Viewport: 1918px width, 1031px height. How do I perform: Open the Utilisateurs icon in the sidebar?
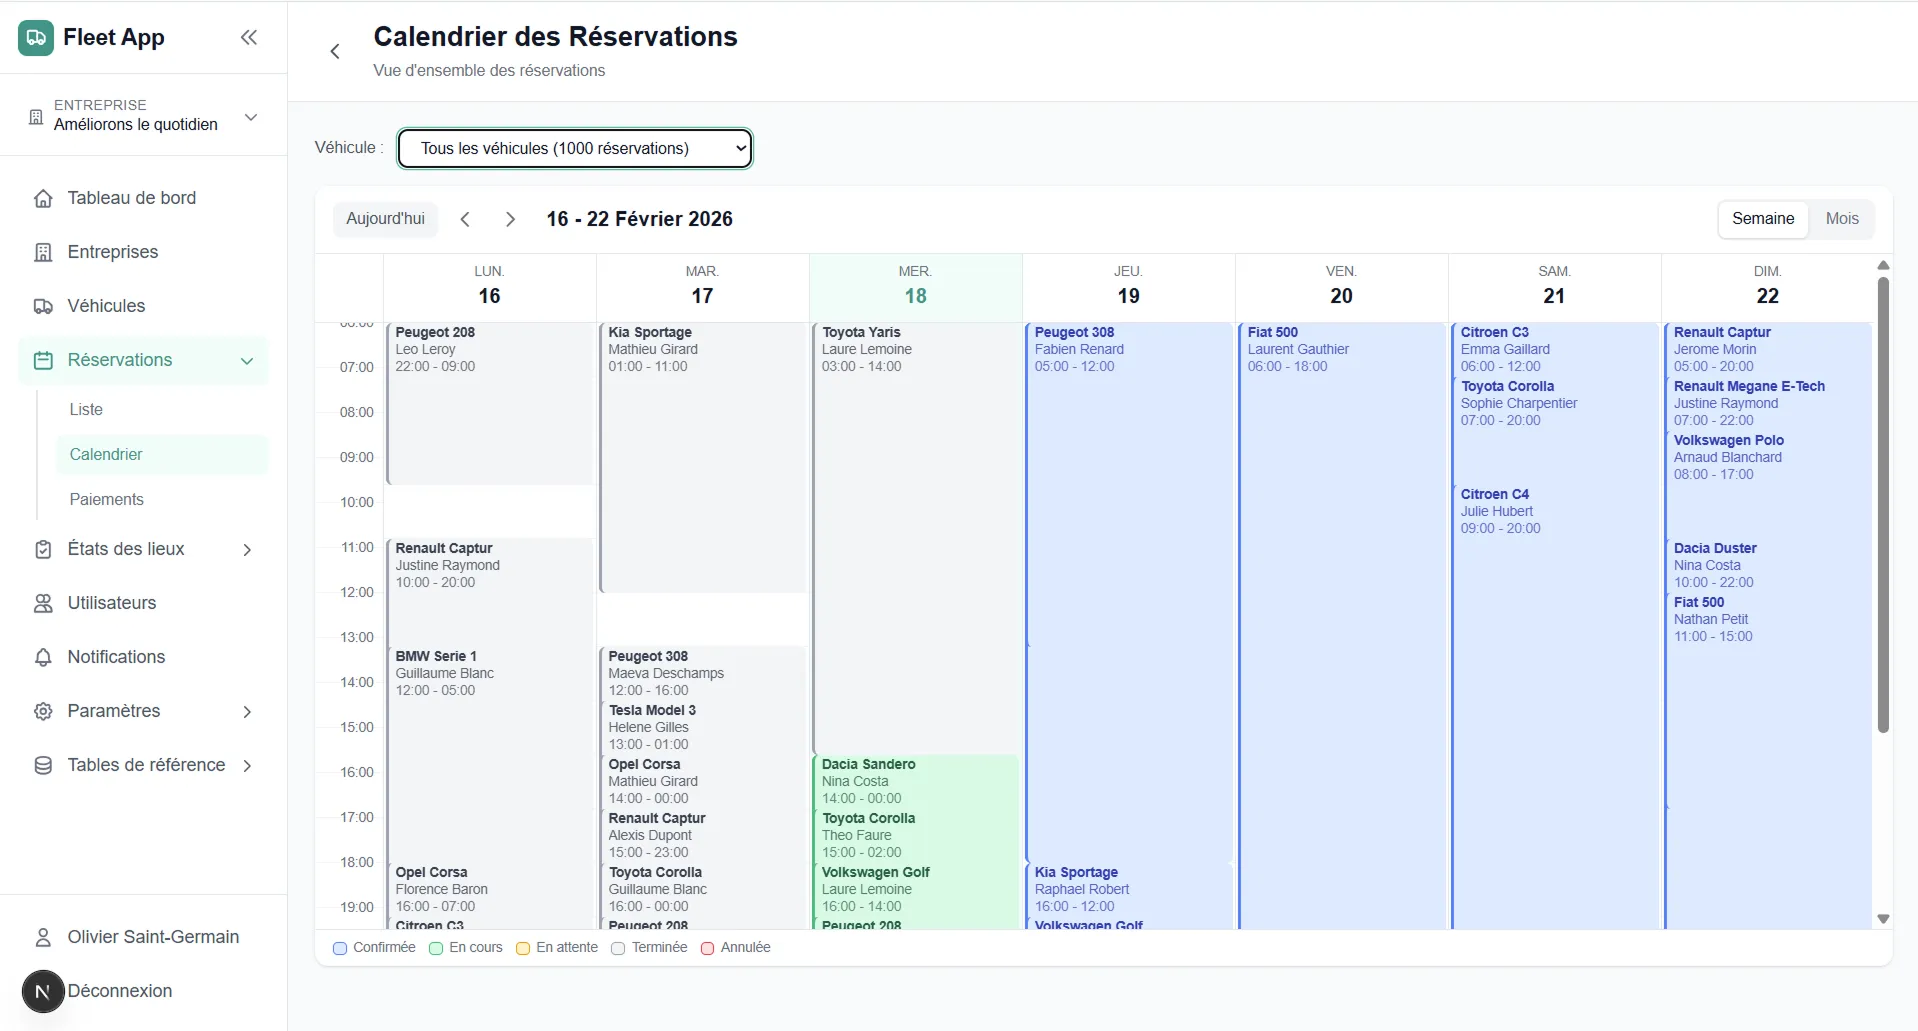pos(44,603)
